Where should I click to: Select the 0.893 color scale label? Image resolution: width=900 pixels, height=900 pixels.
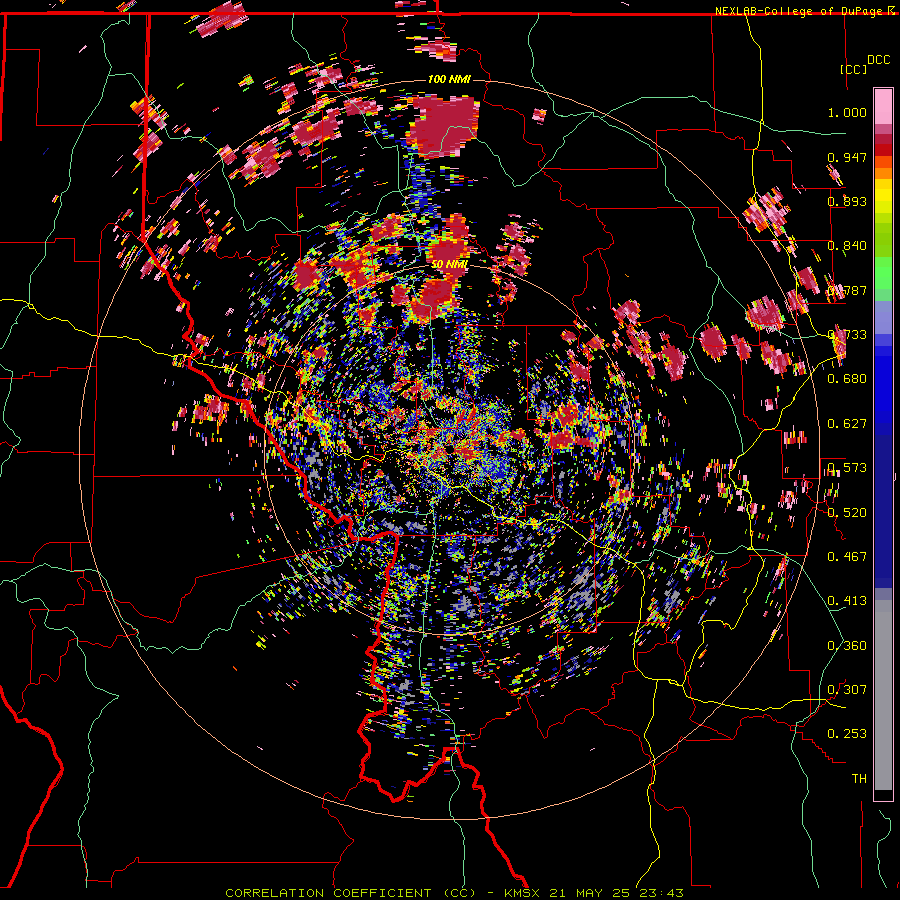[847, 201]
